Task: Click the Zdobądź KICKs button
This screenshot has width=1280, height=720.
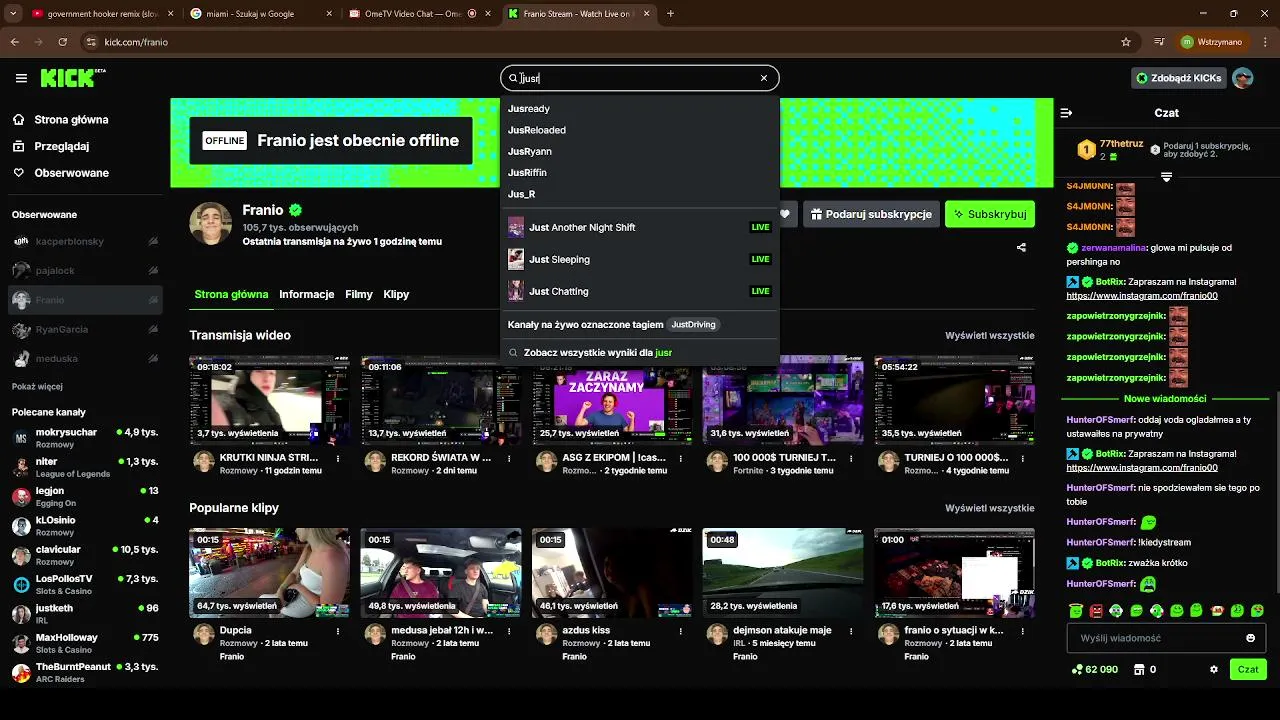Action: coord(1179,78)
